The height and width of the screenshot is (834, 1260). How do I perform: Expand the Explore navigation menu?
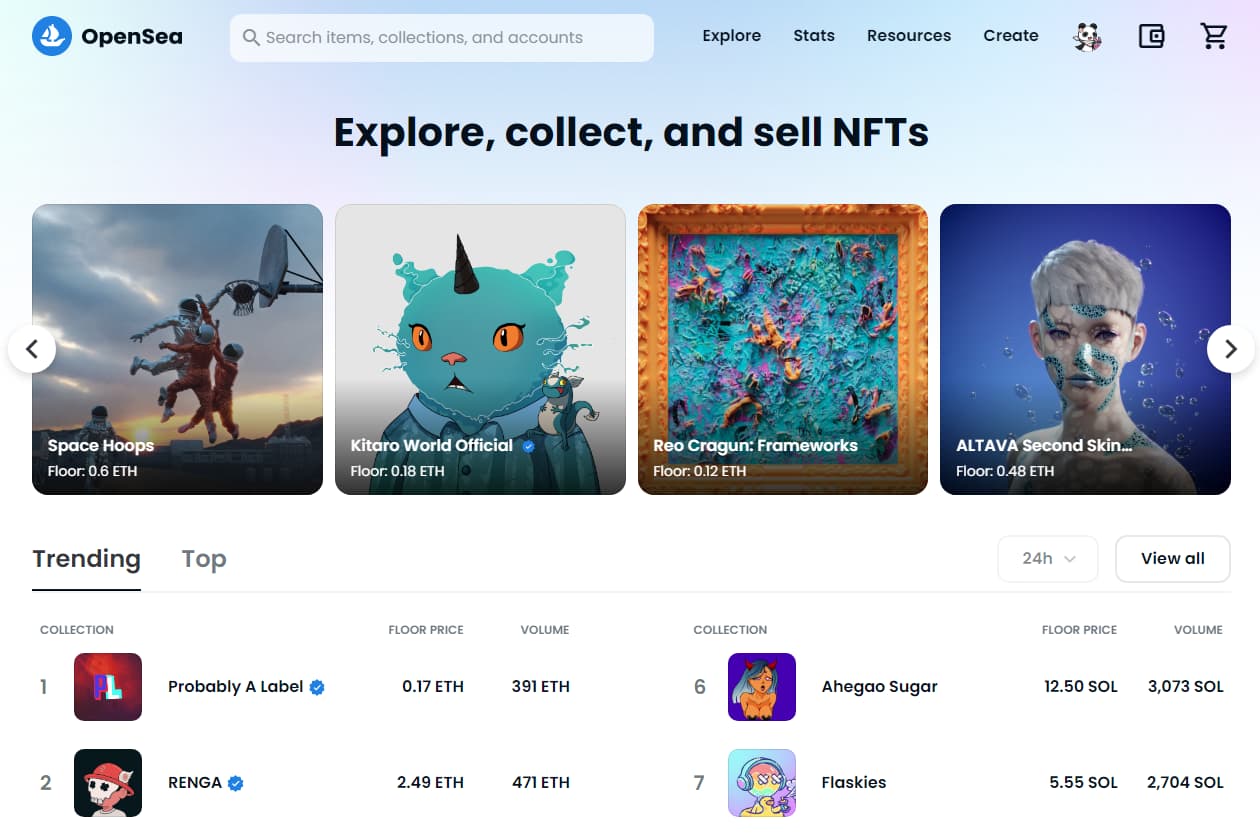click(731, 35)
